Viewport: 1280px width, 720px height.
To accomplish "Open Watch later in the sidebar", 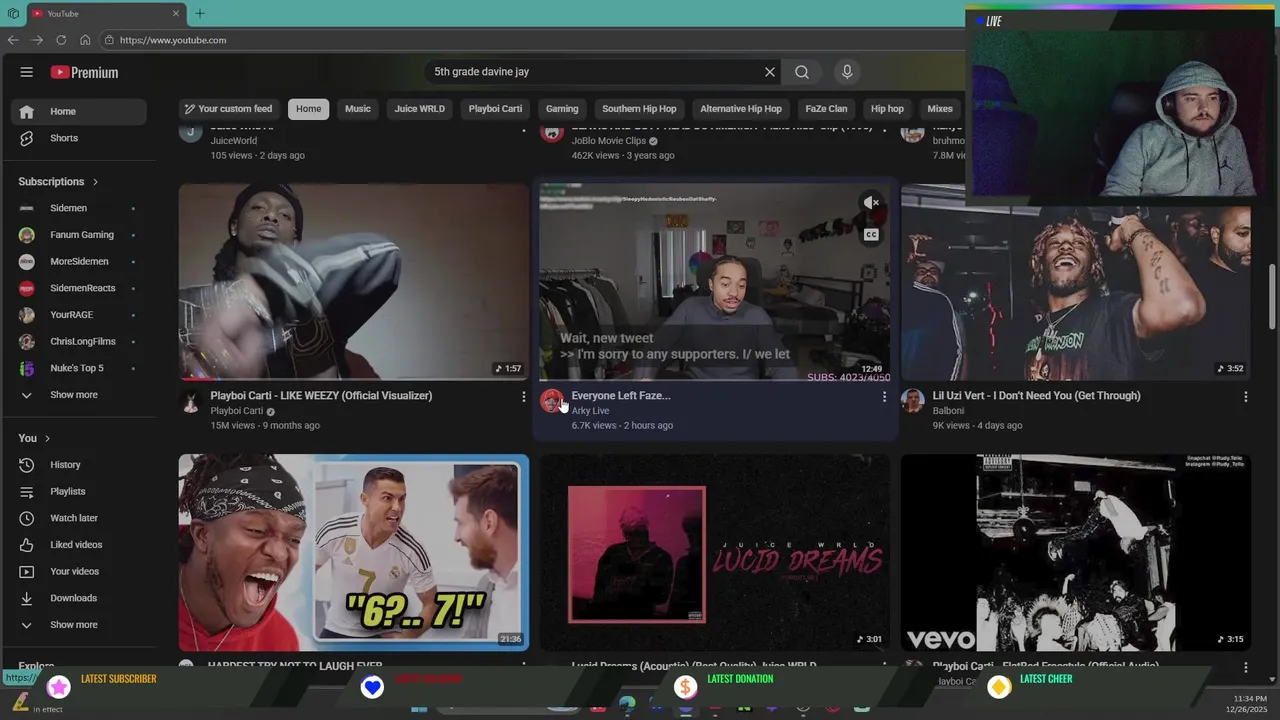I will tap(79, 518).
